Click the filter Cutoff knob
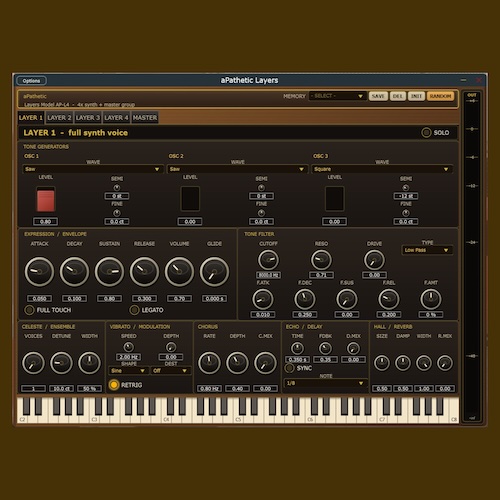500x500 pixels. (x=268, y=260)
